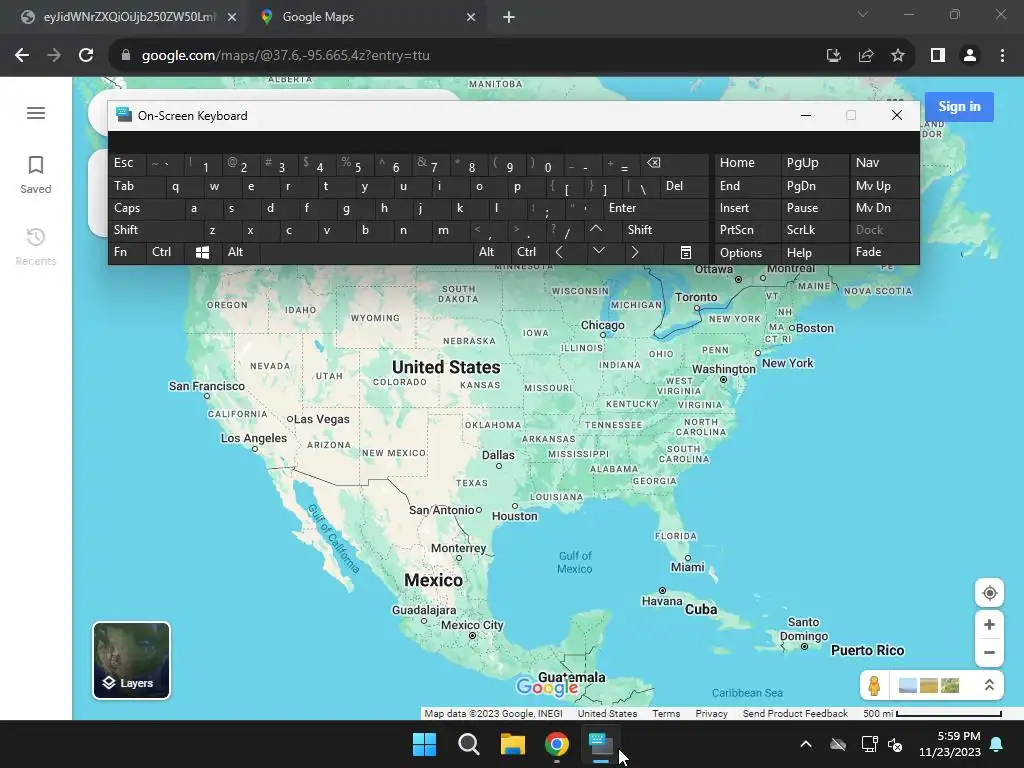Share this page icon in address bar

tap(866, 56)
